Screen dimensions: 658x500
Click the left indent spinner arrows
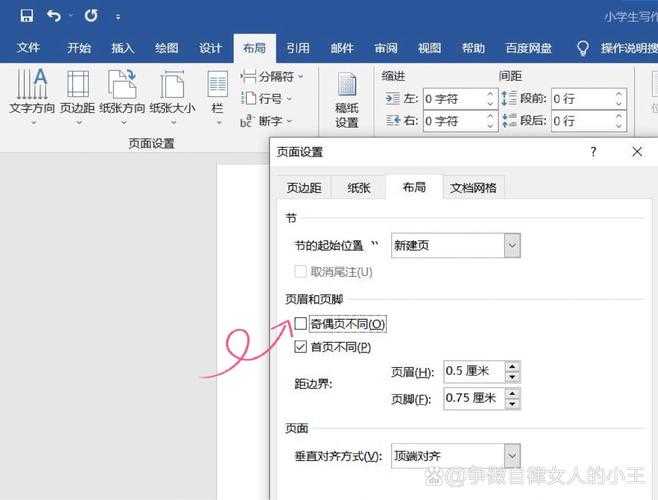coord(490,99)
